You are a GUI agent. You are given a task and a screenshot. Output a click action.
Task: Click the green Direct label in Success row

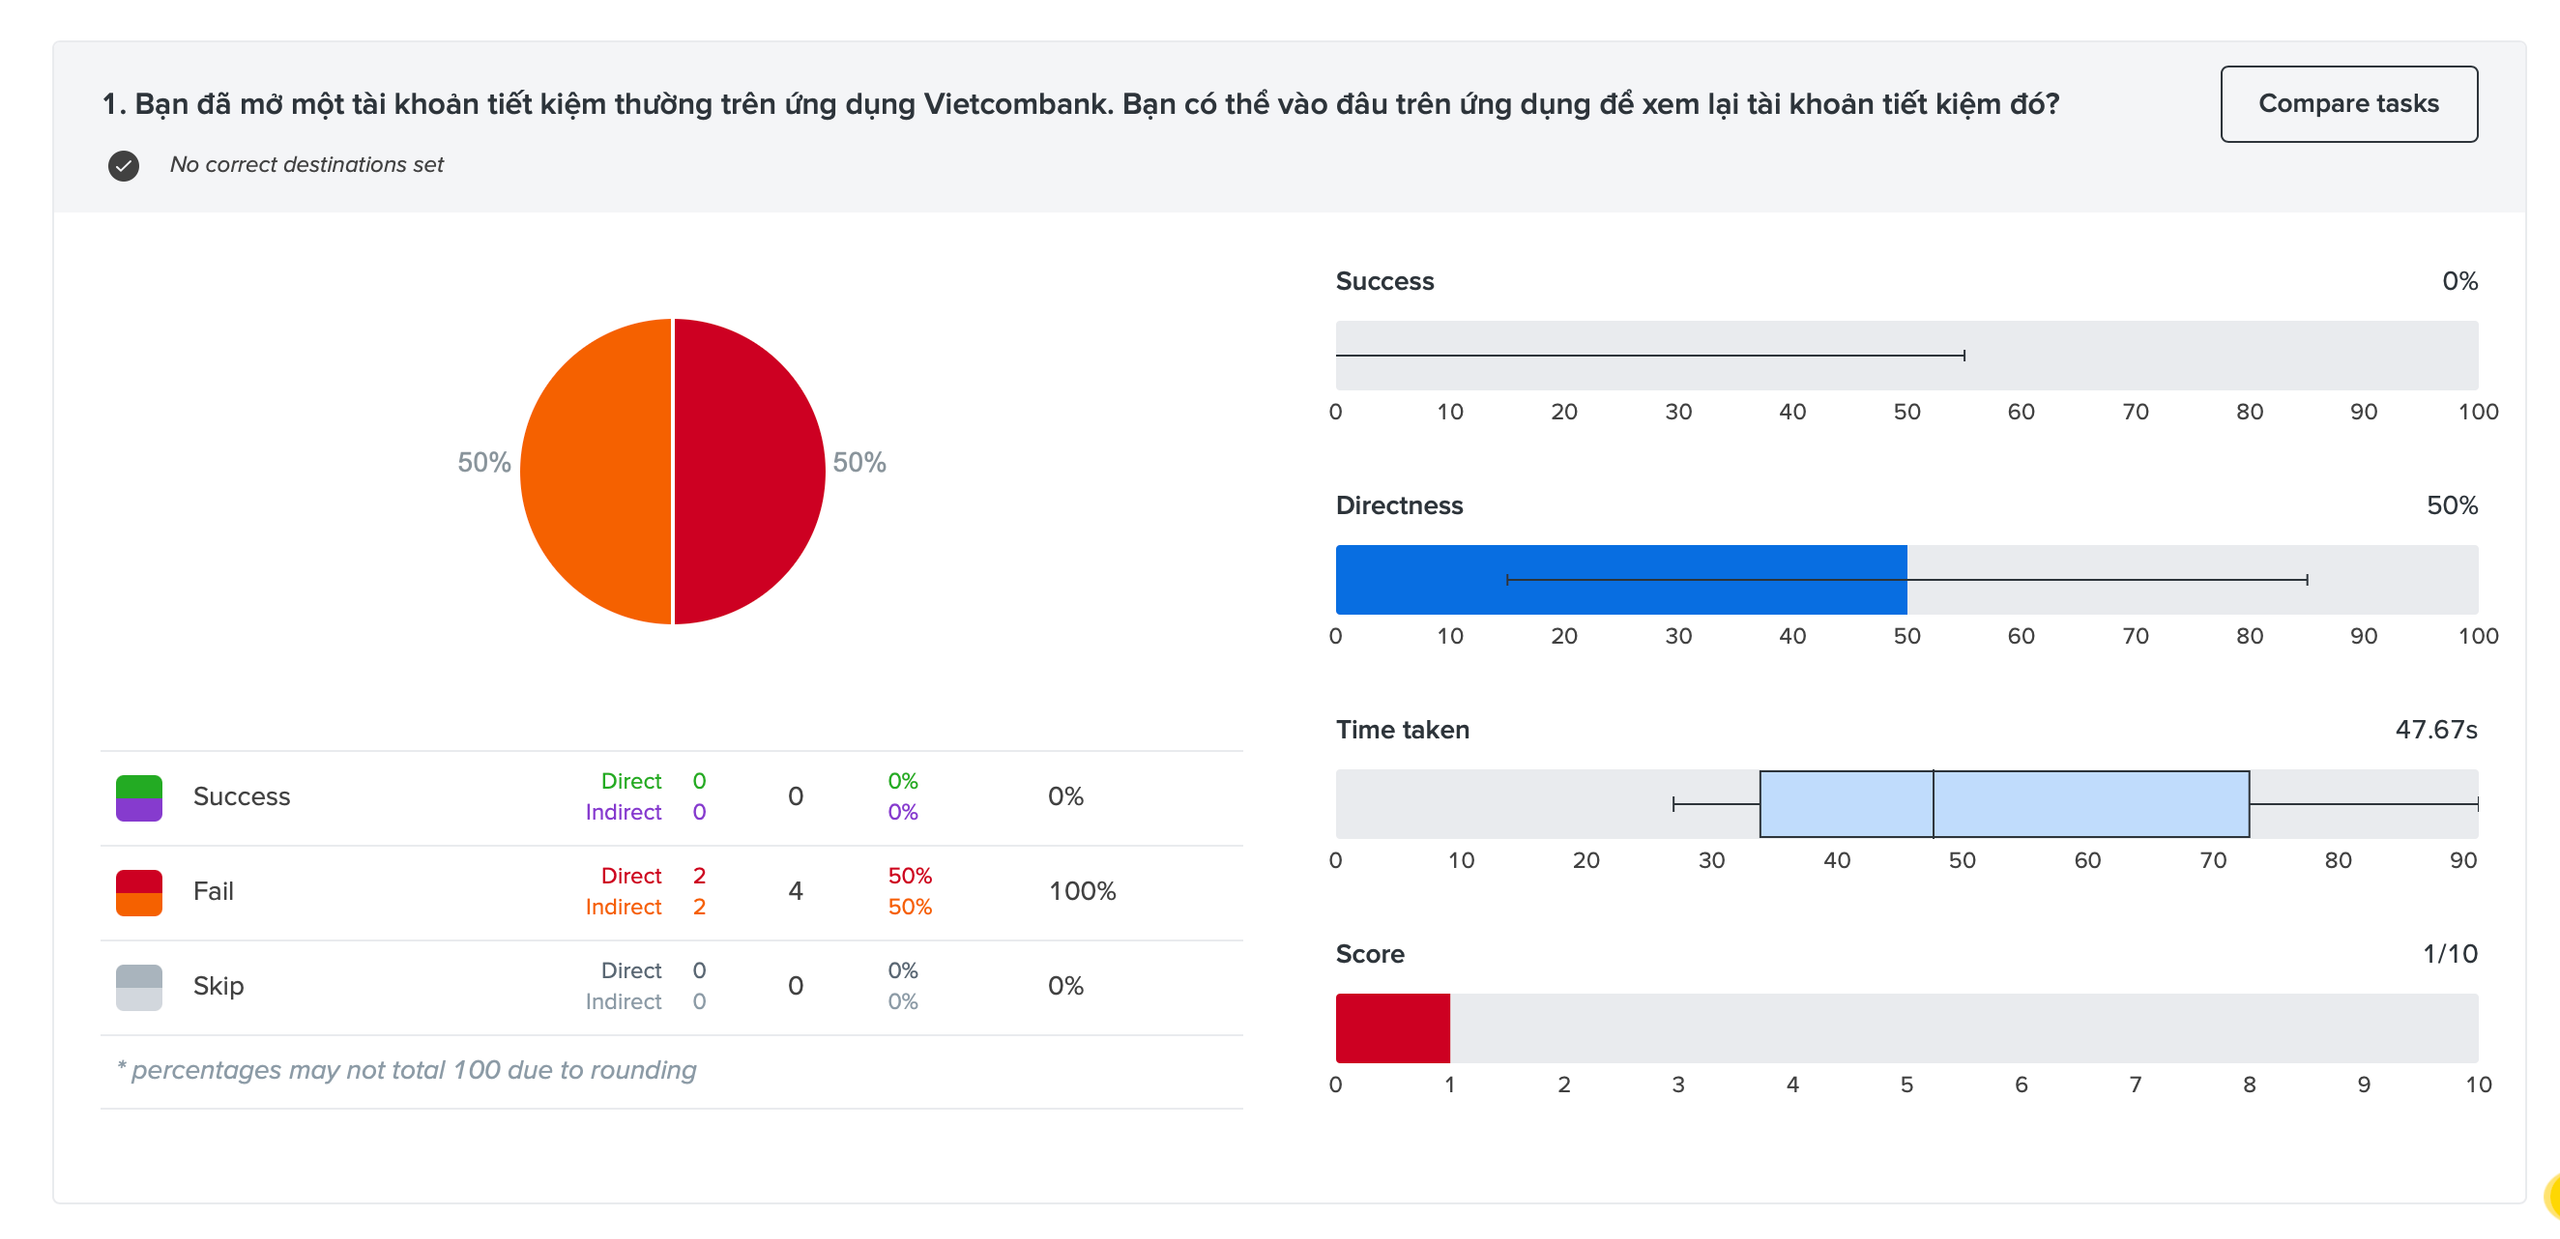(x=631, y=780)
